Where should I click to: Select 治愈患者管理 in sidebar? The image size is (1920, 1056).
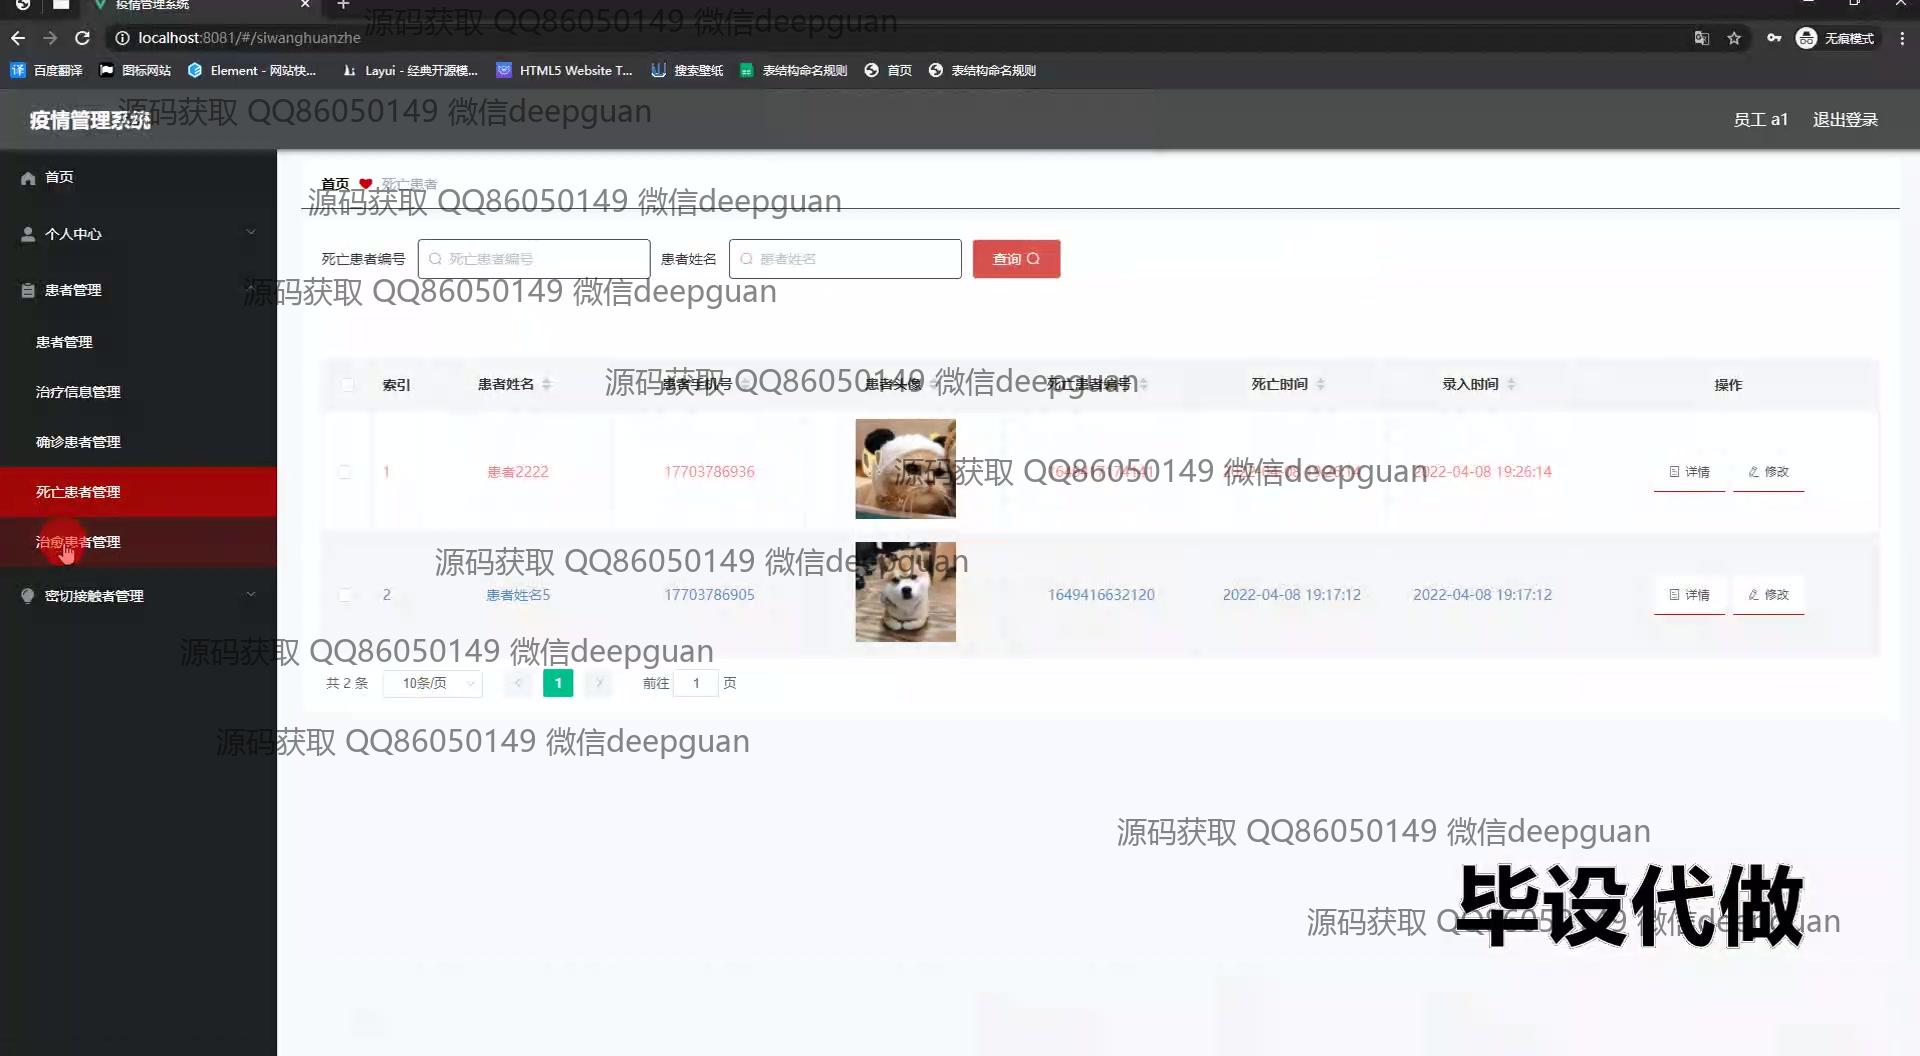coord(78,542)
